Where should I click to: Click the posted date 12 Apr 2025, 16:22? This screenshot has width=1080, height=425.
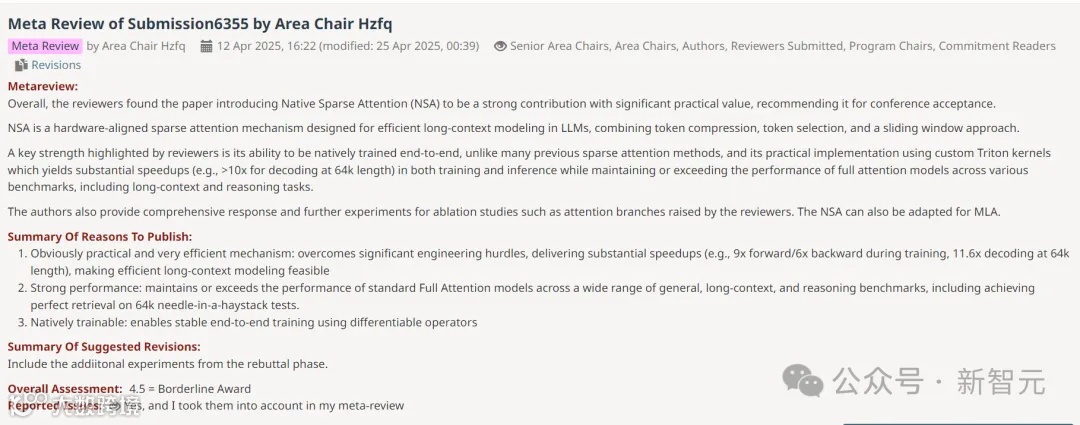[x=267, y=46]
